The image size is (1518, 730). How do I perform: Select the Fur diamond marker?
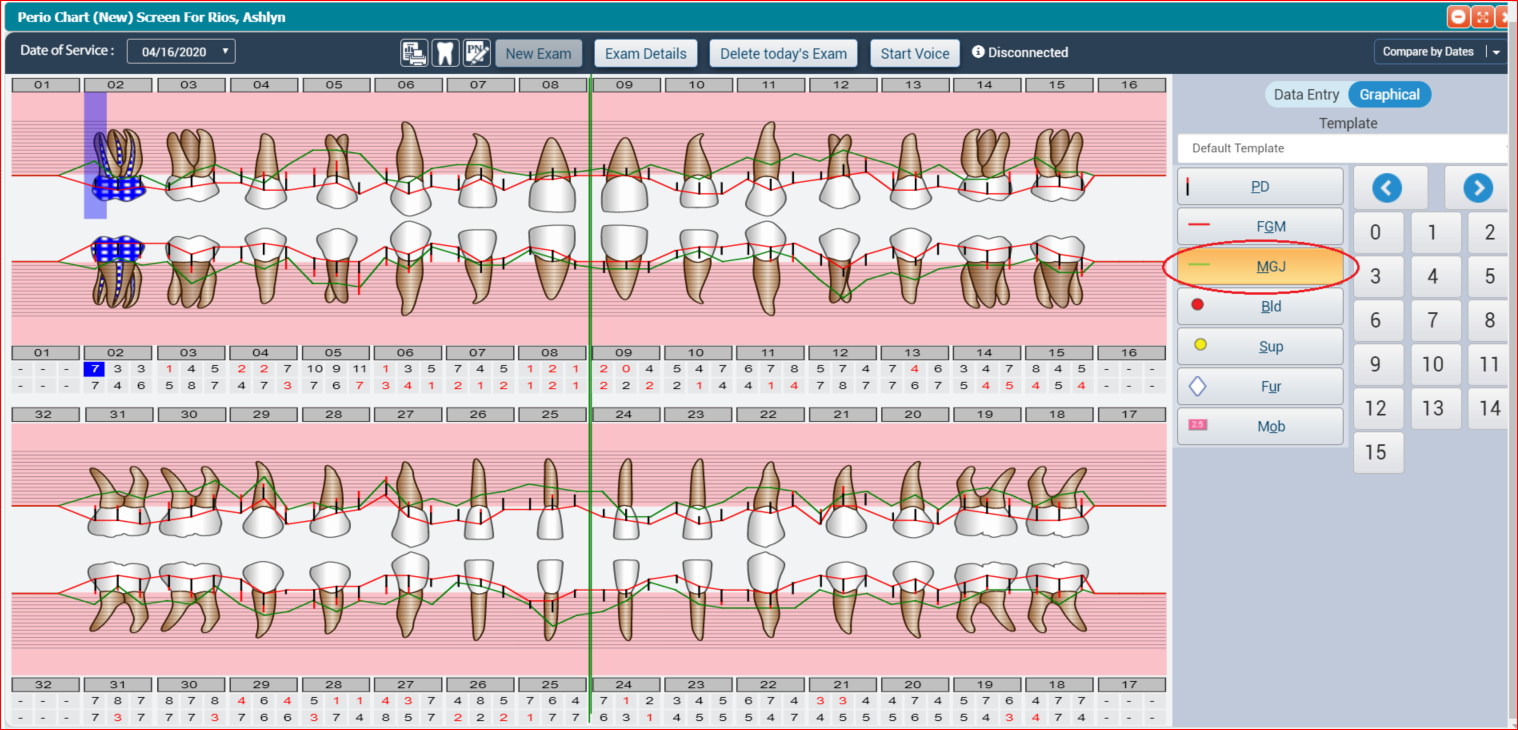coord(1260,387)
